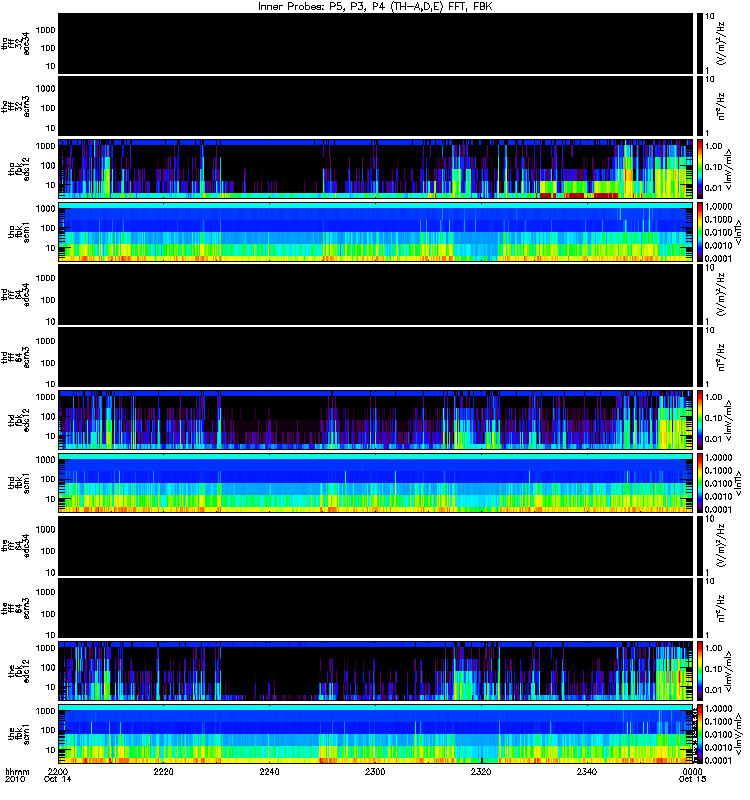Click the "0.10" color scale value of the fbk edc12

pos(713,669)
